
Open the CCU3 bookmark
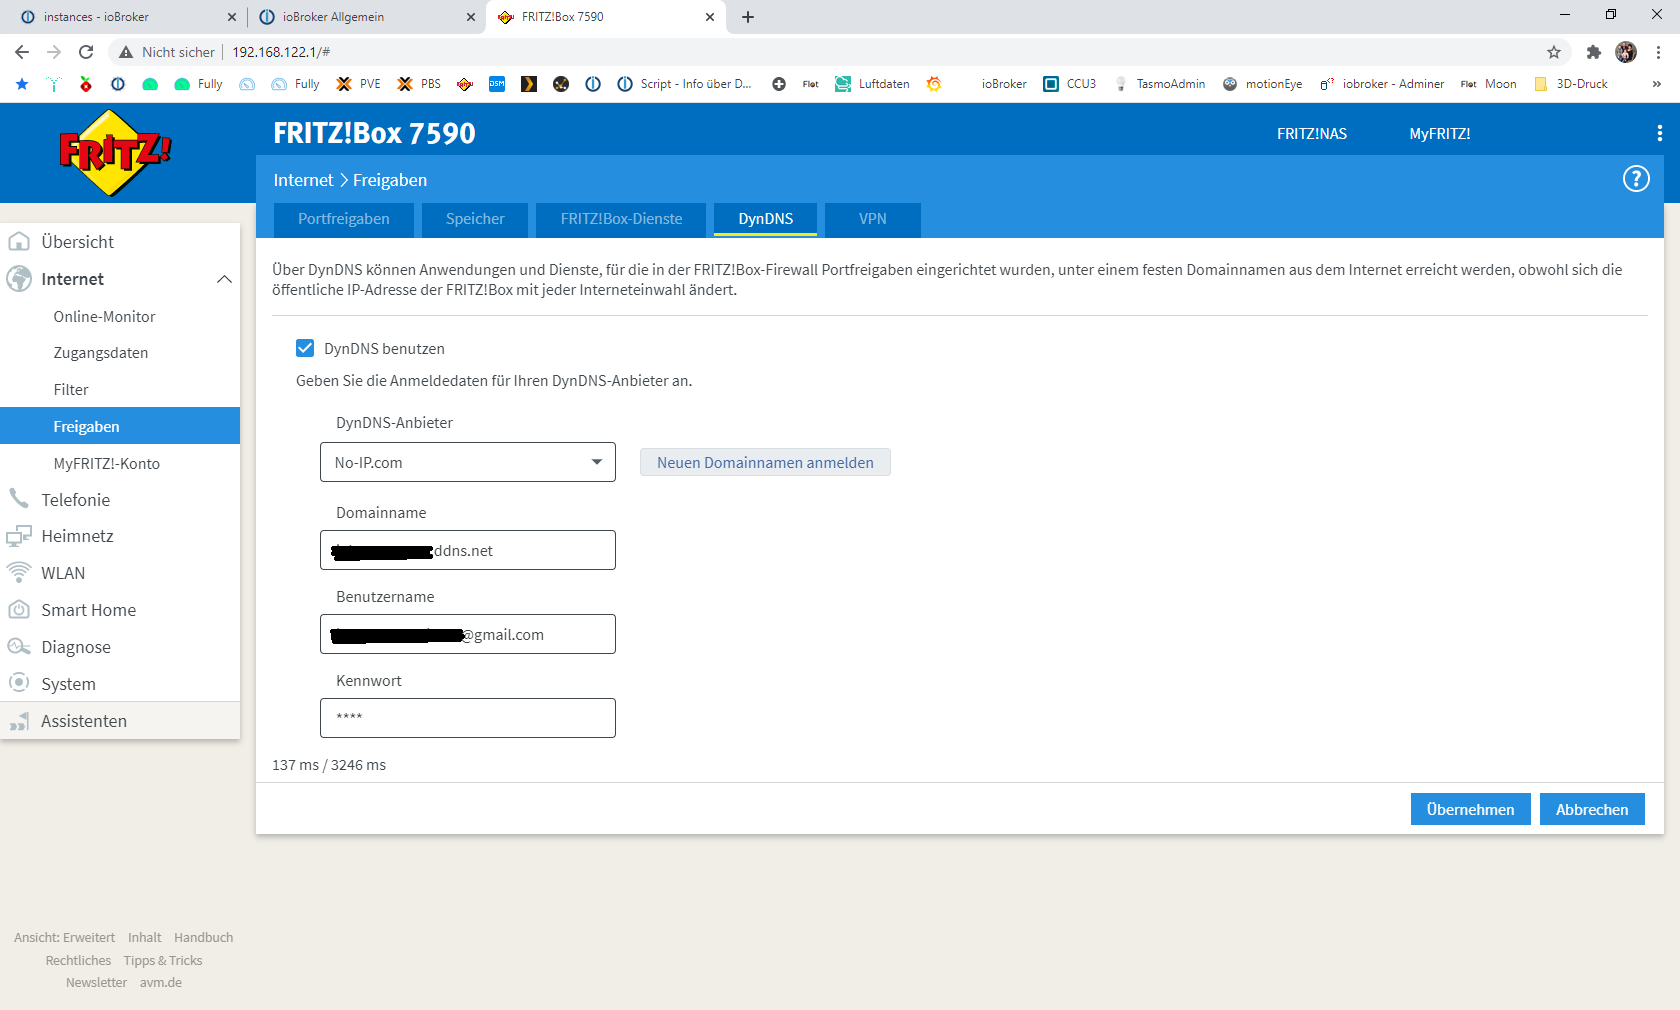point(1069,84)
